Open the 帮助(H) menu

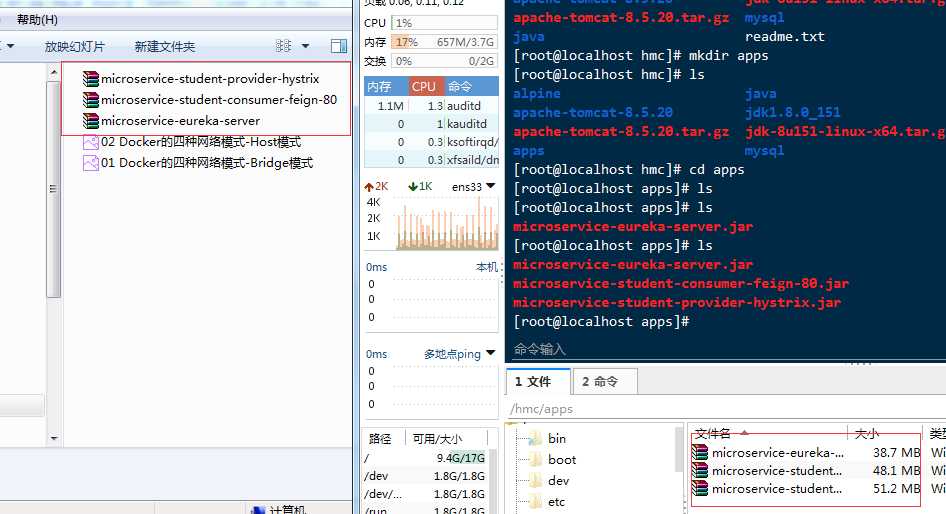[37, 20]
